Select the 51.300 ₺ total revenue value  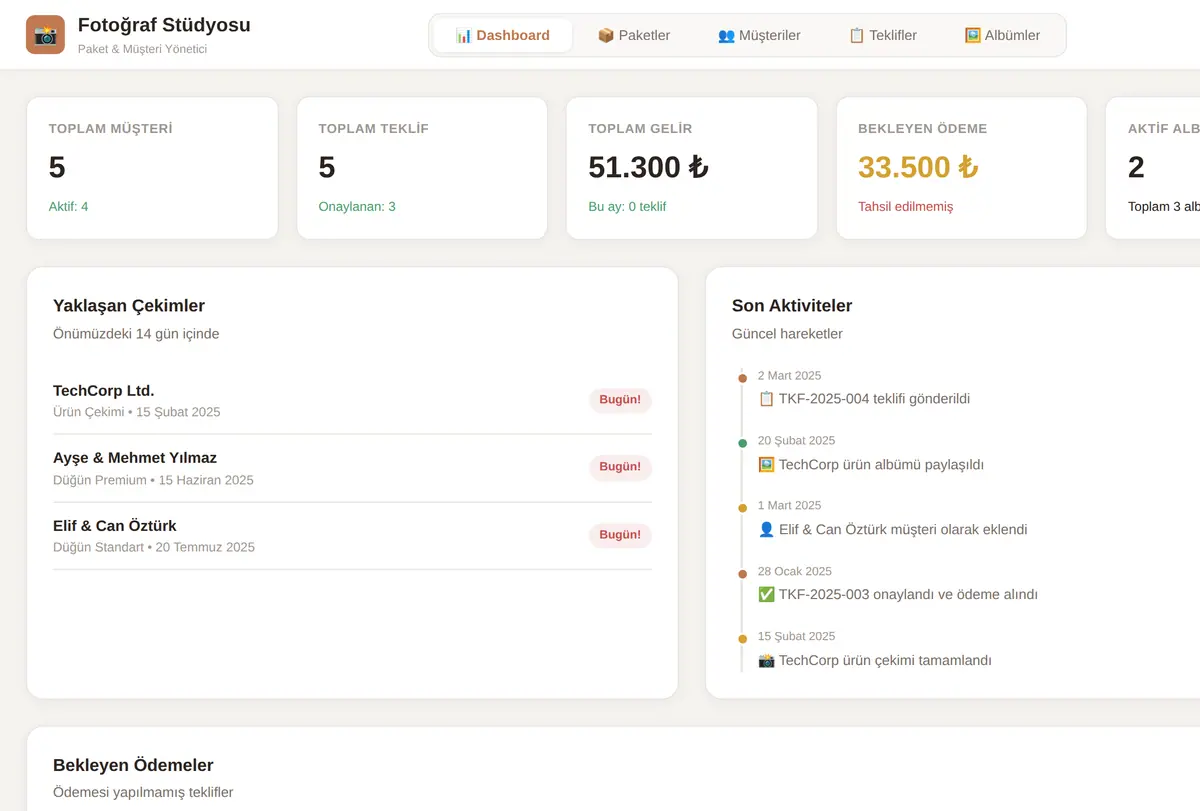tap(648, 167)
